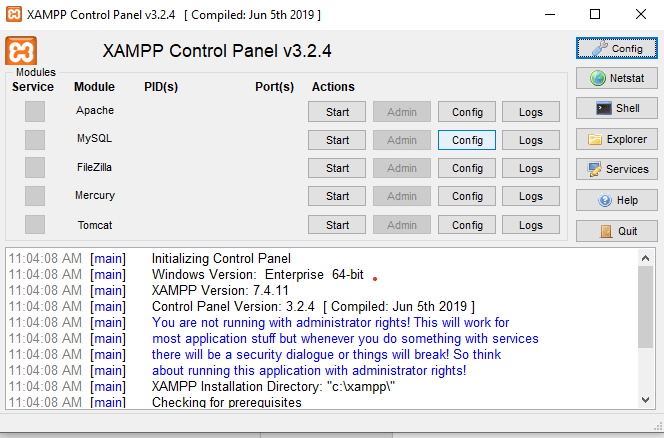Toggle Apache service install checkbox
Screen dimensions: 664x438
tap(35, 111)
